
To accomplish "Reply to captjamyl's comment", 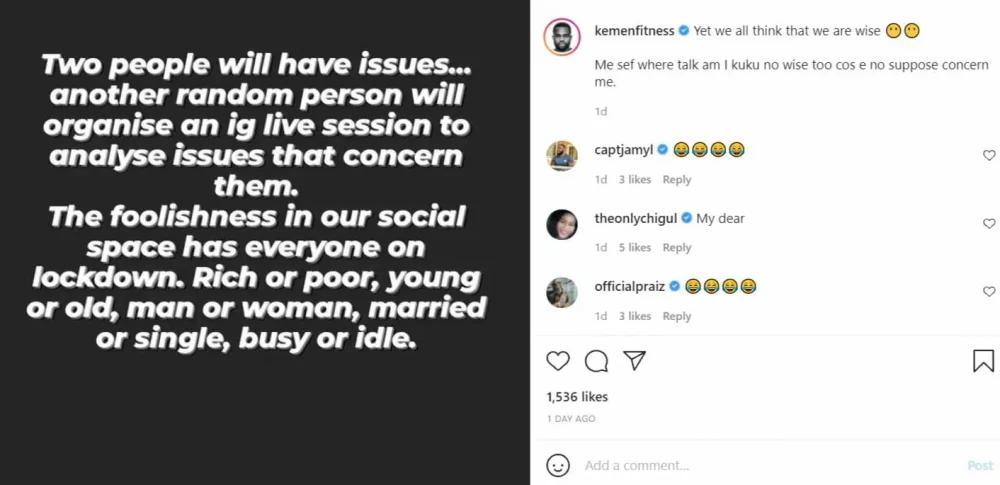I will 677,180.
